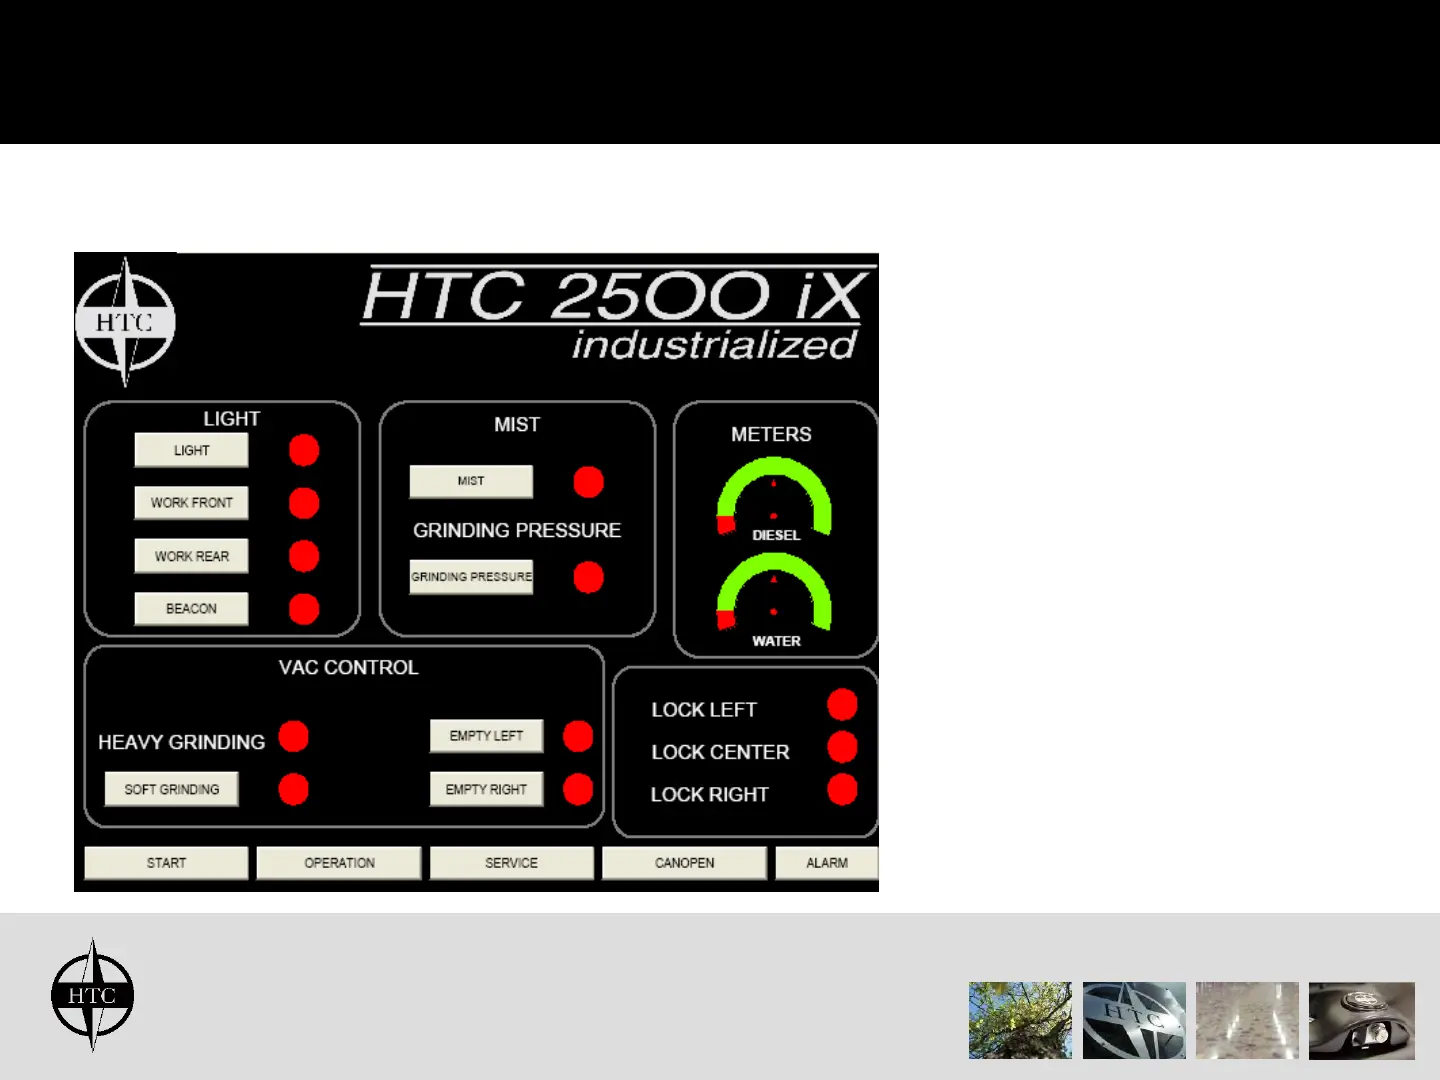Click the LOCK RIGHT status indicator

pos(843,790)
